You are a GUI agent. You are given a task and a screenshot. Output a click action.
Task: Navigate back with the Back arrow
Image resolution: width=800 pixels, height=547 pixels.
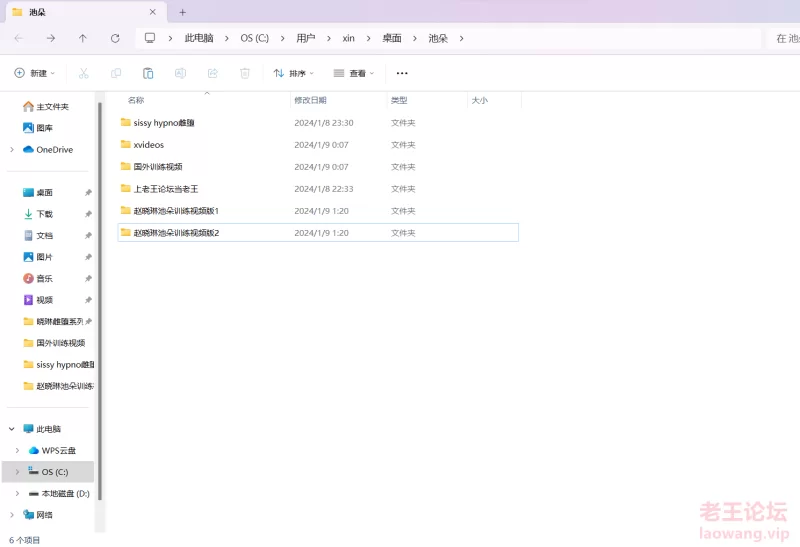pyautogui.click(x=19, y=38)
